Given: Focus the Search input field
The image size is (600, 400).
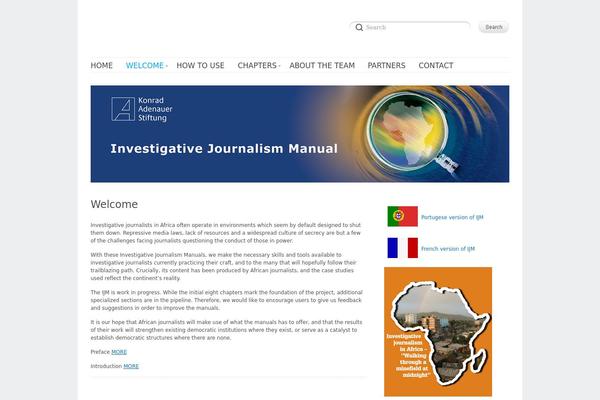Looking at the screenshot, I should [x=410, y=27].
